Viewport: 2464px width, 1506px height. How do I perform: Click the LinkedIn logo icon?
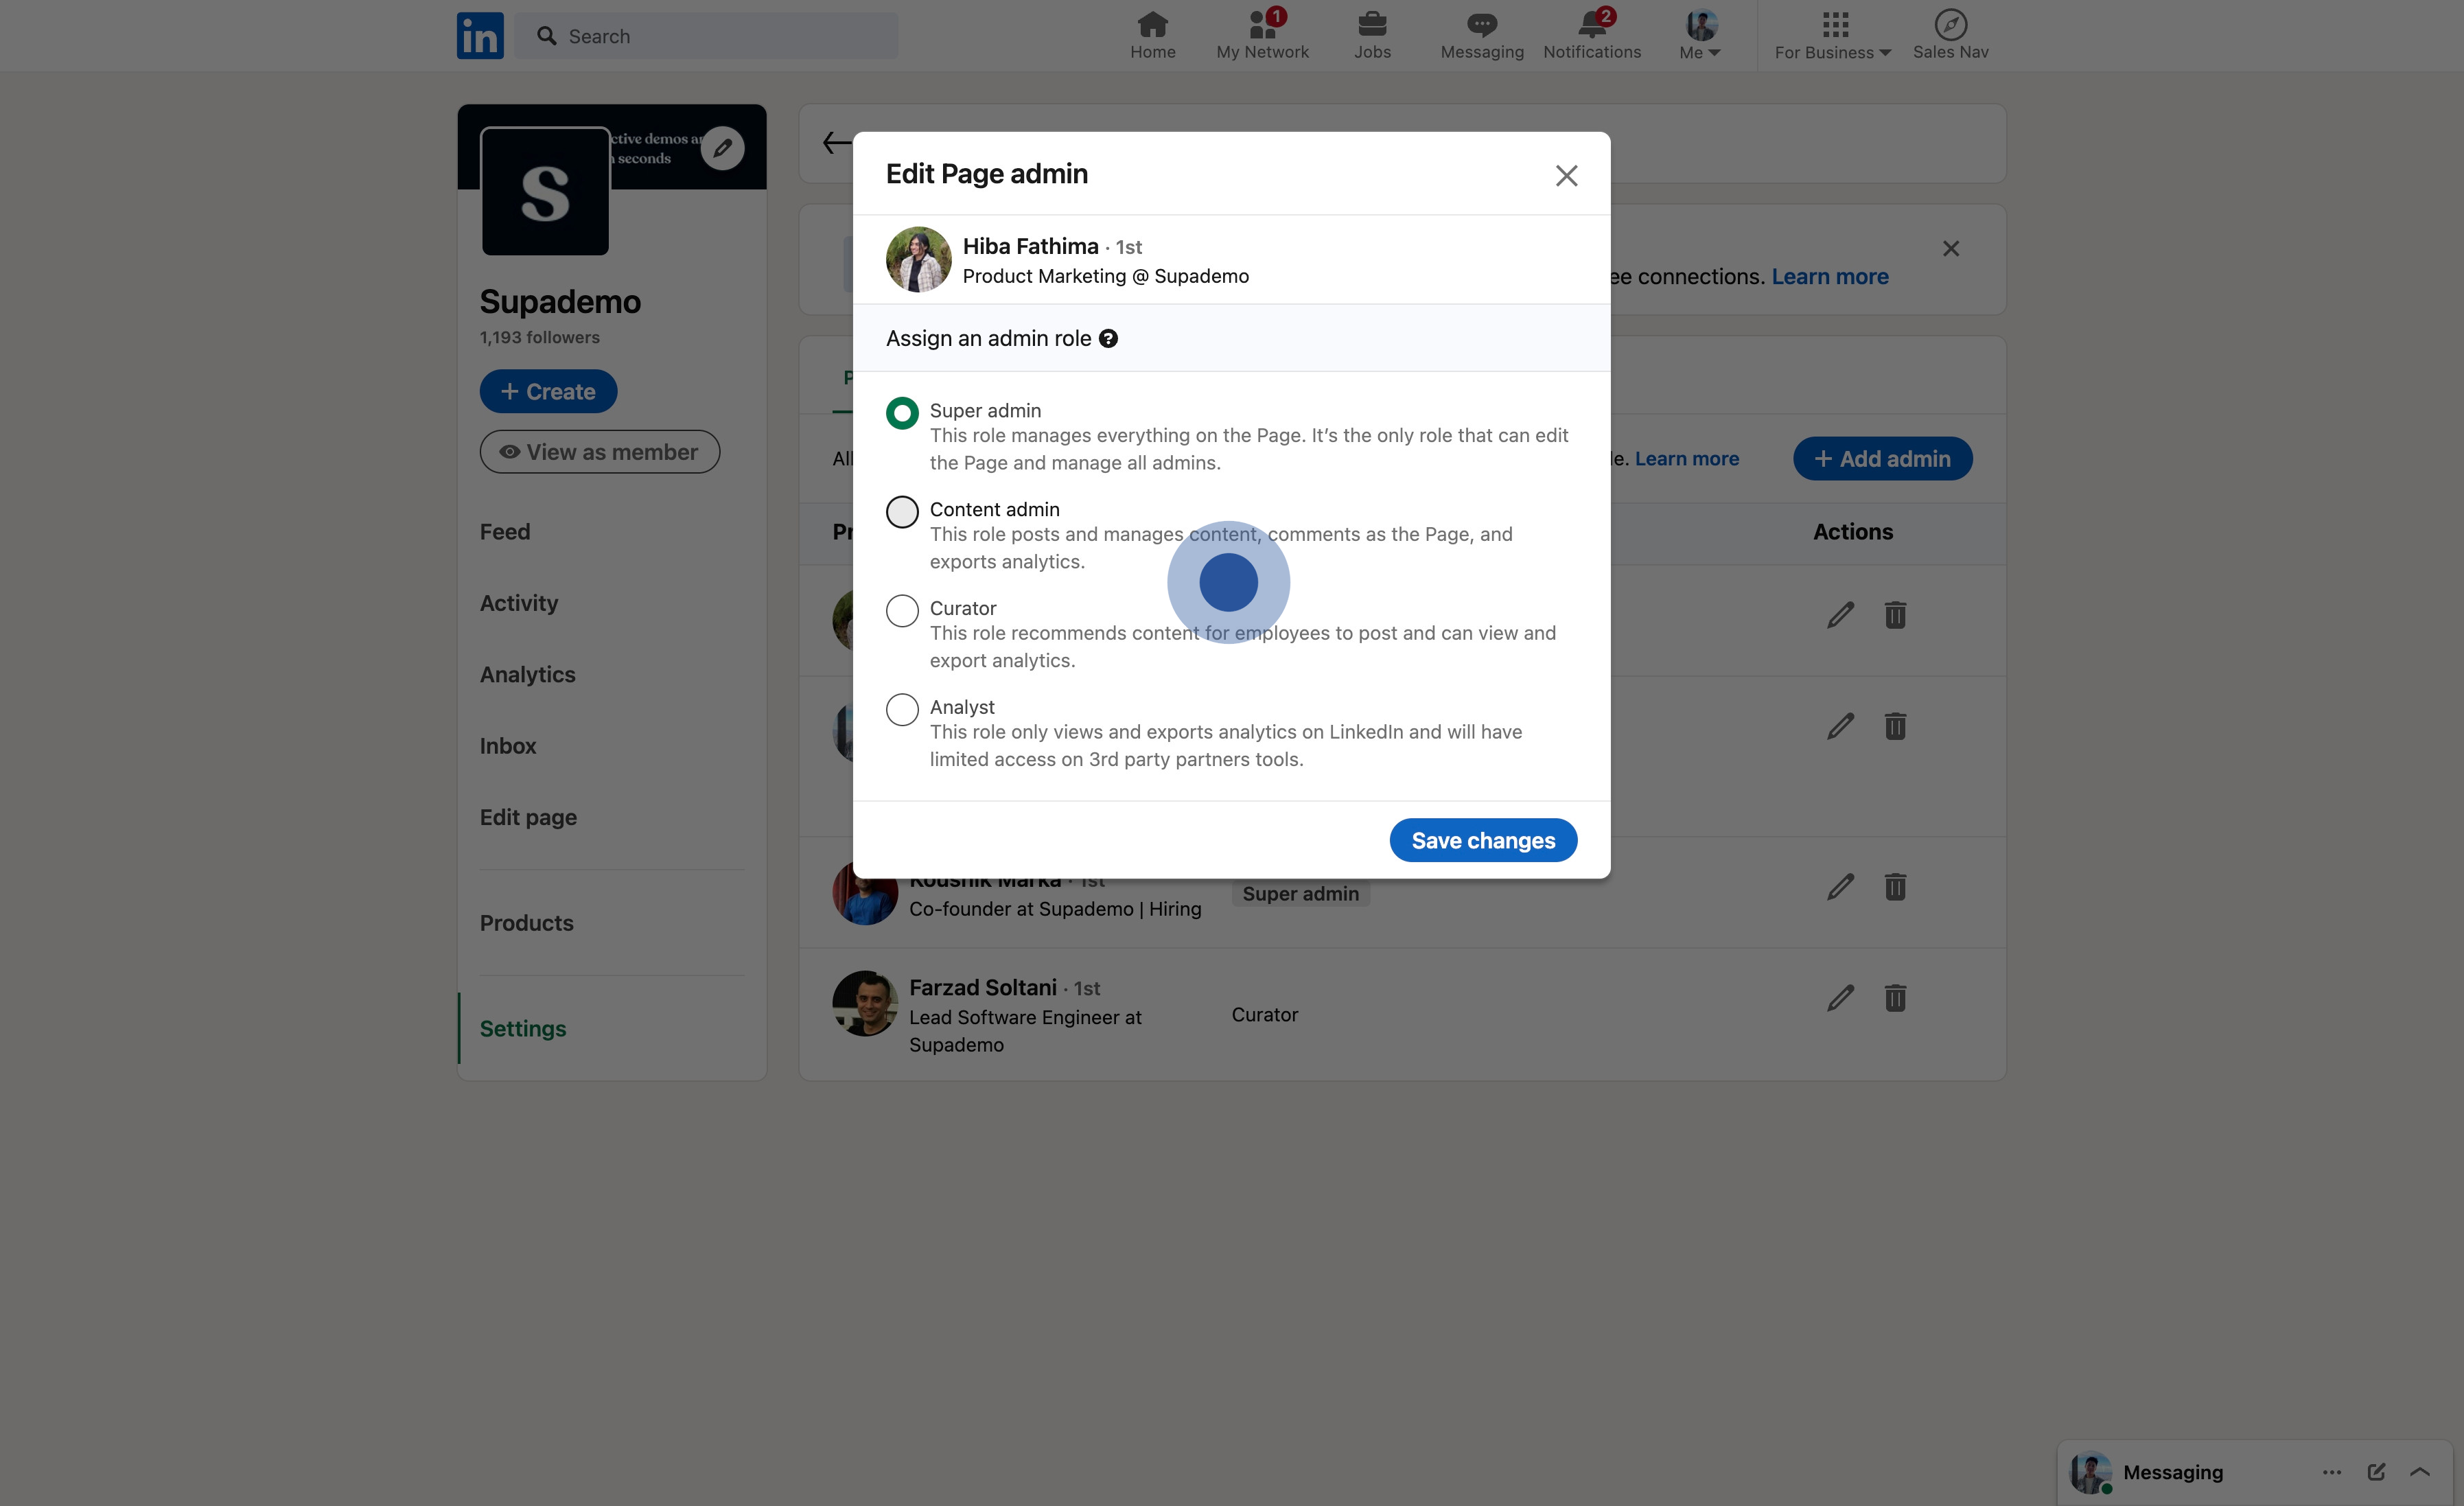480,36
